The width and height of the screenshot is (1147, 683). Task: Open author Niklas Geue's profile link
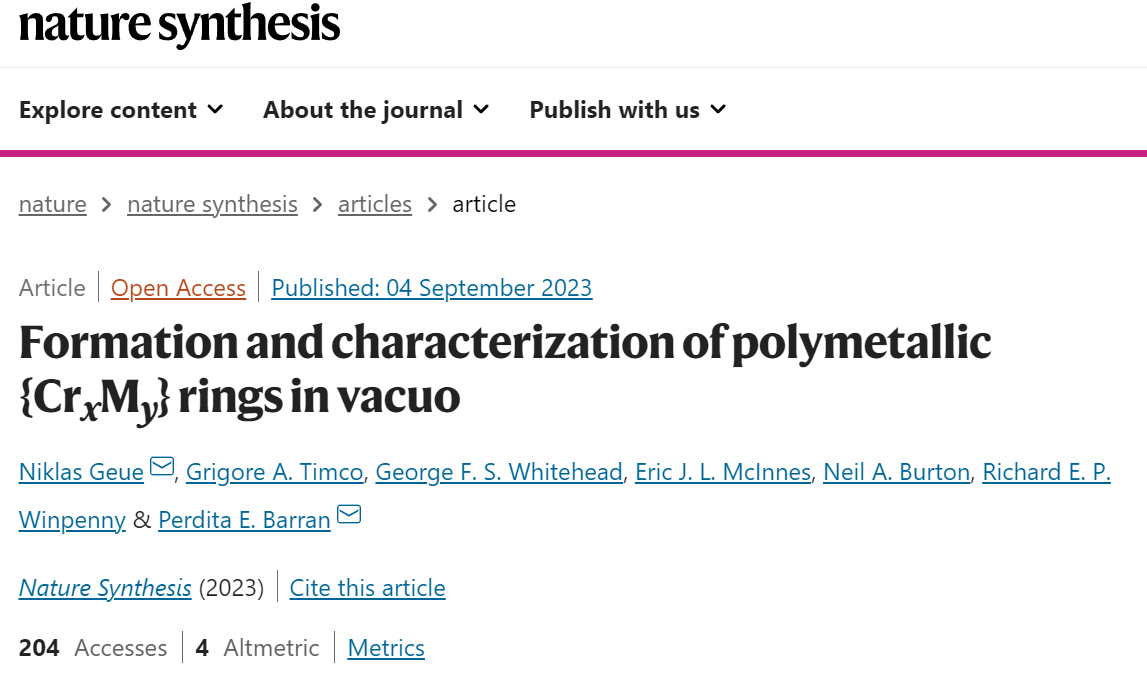pos(81,472)
